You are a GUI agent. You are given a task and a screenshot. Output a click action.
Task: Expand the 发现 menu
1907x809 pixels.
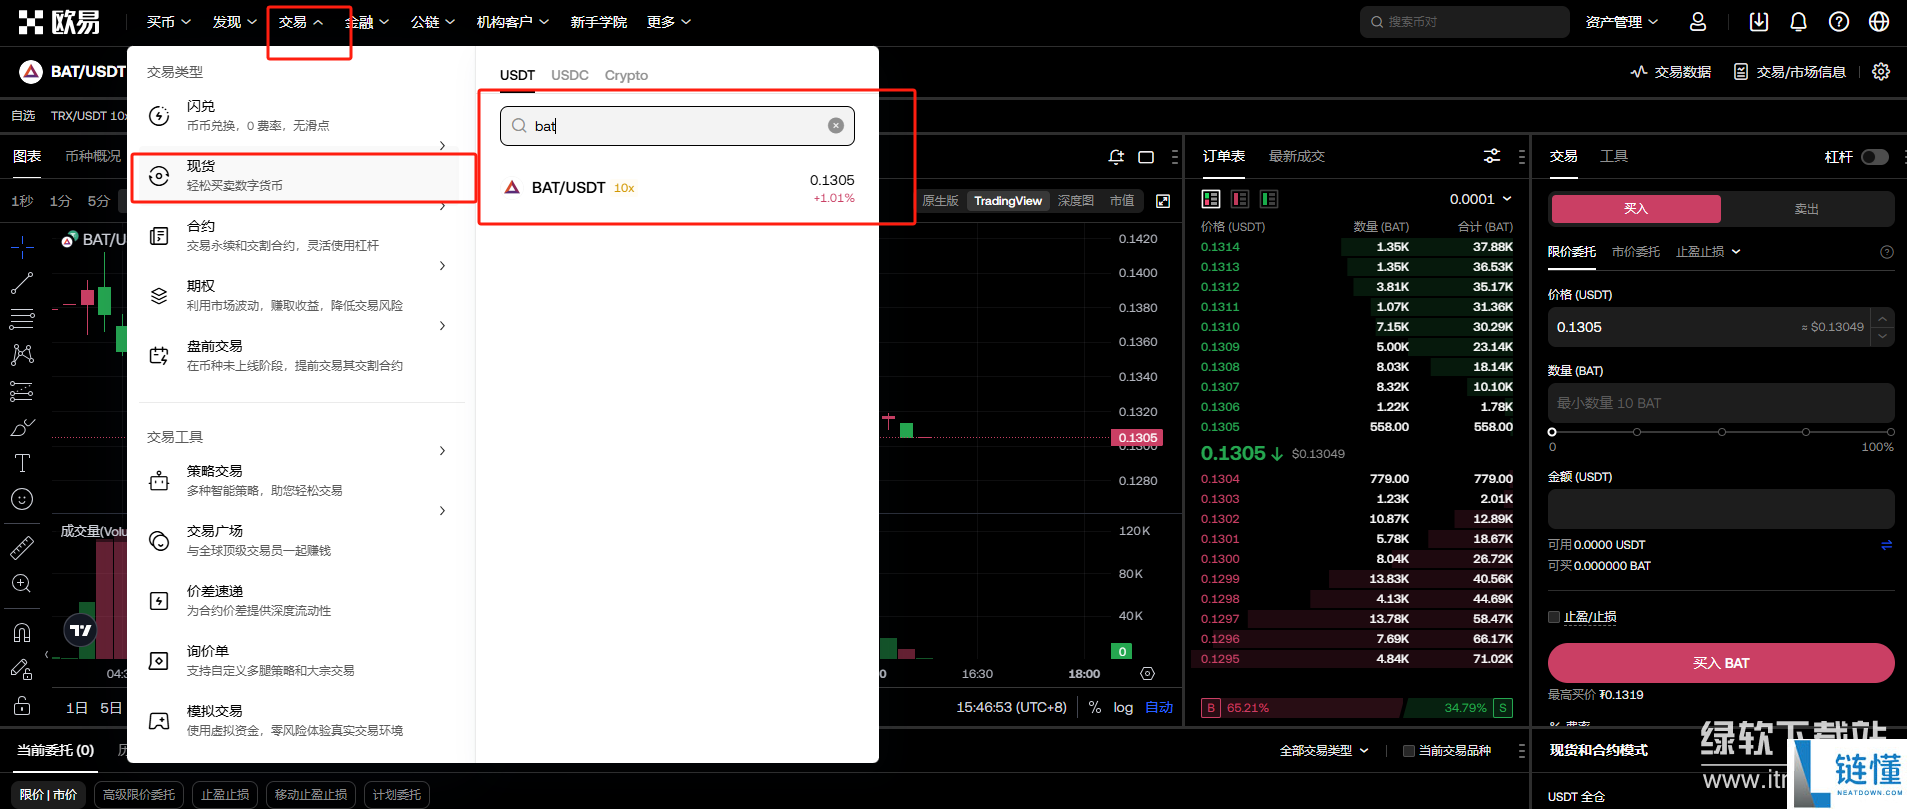[x=234, y=22]
